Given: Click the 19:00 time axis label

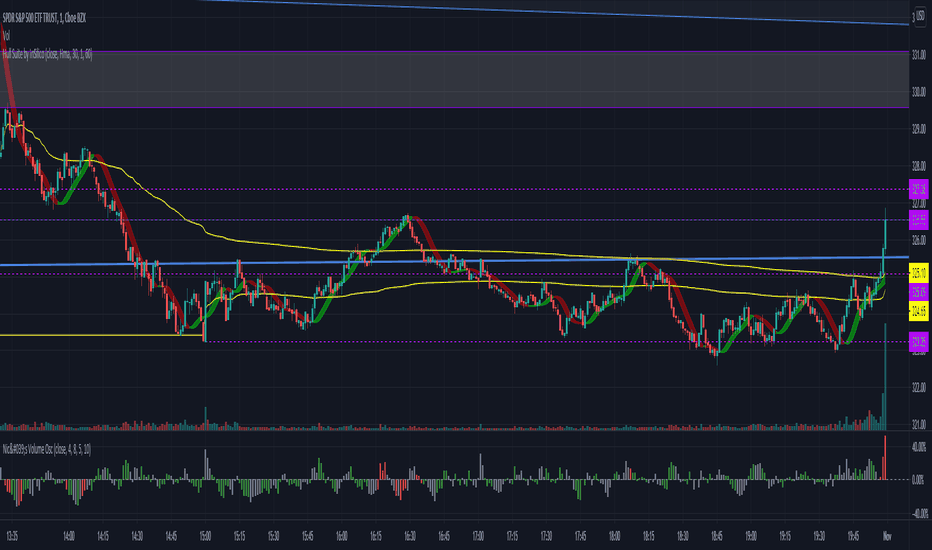Looking at the screenshot, I should [x=751, y=536].
